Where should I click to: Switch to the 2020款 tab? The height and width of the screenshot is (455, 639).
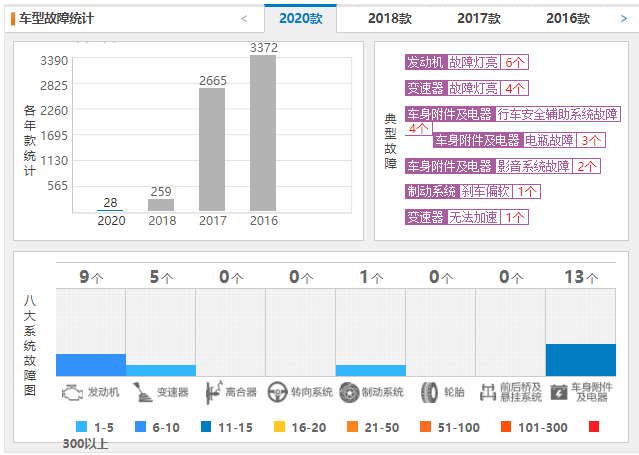(301, 18)
